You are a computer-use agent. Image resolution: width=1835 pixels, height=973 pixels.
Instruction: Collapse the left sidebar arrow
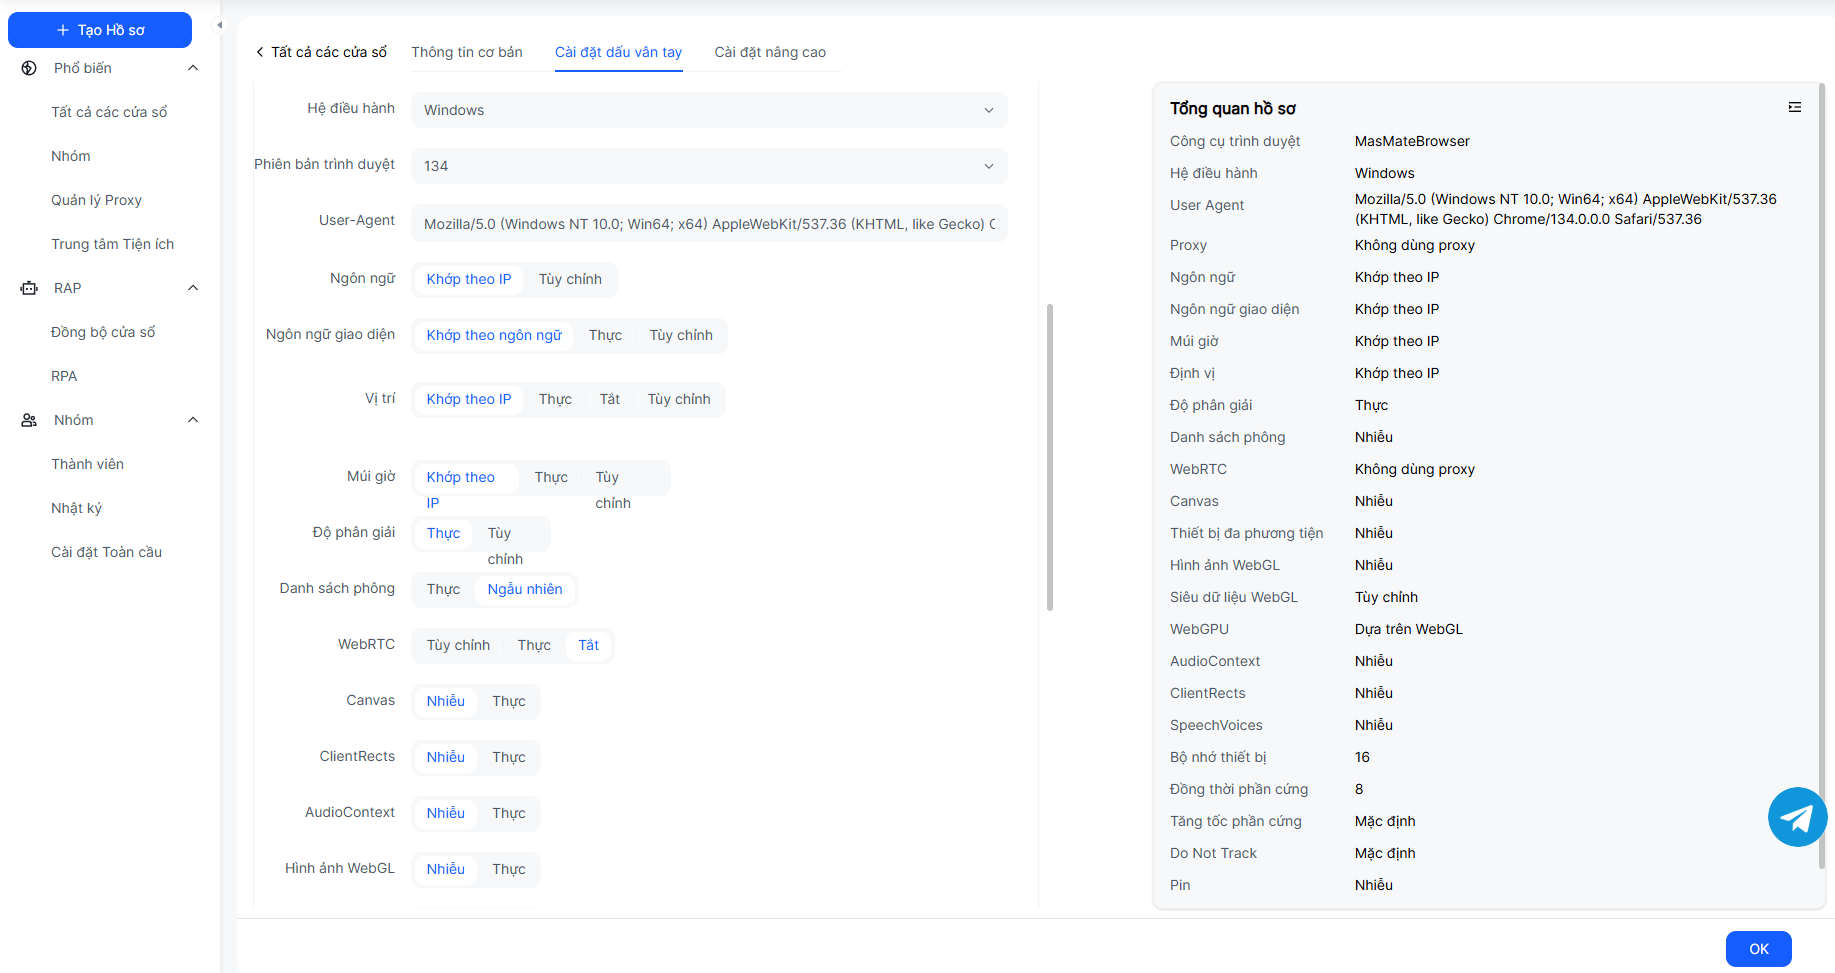coord(220,25)
